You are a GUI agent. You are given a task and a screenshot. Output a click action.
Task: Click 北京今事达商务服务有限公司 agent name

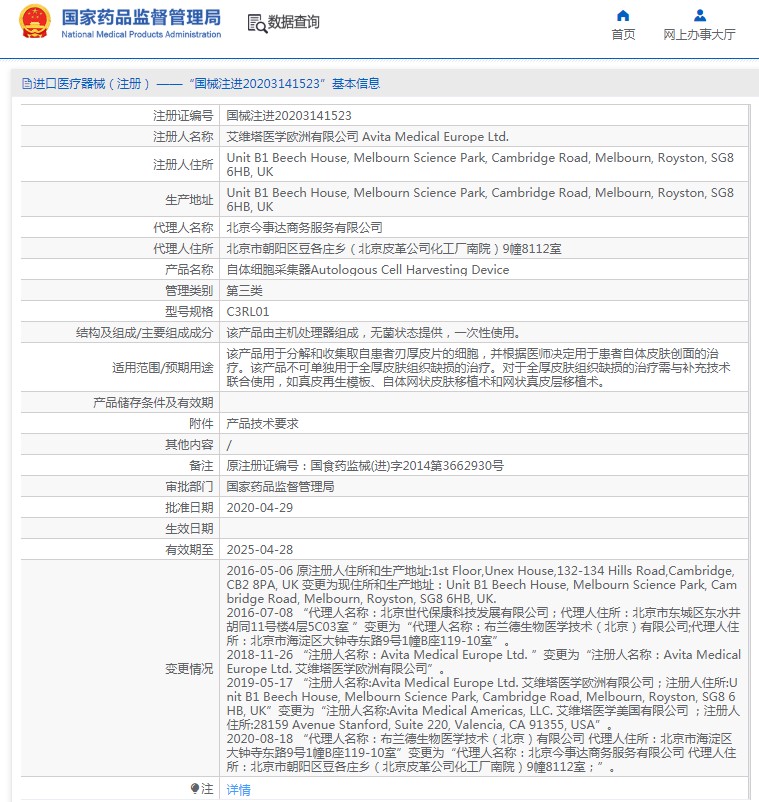click(304, 228)
